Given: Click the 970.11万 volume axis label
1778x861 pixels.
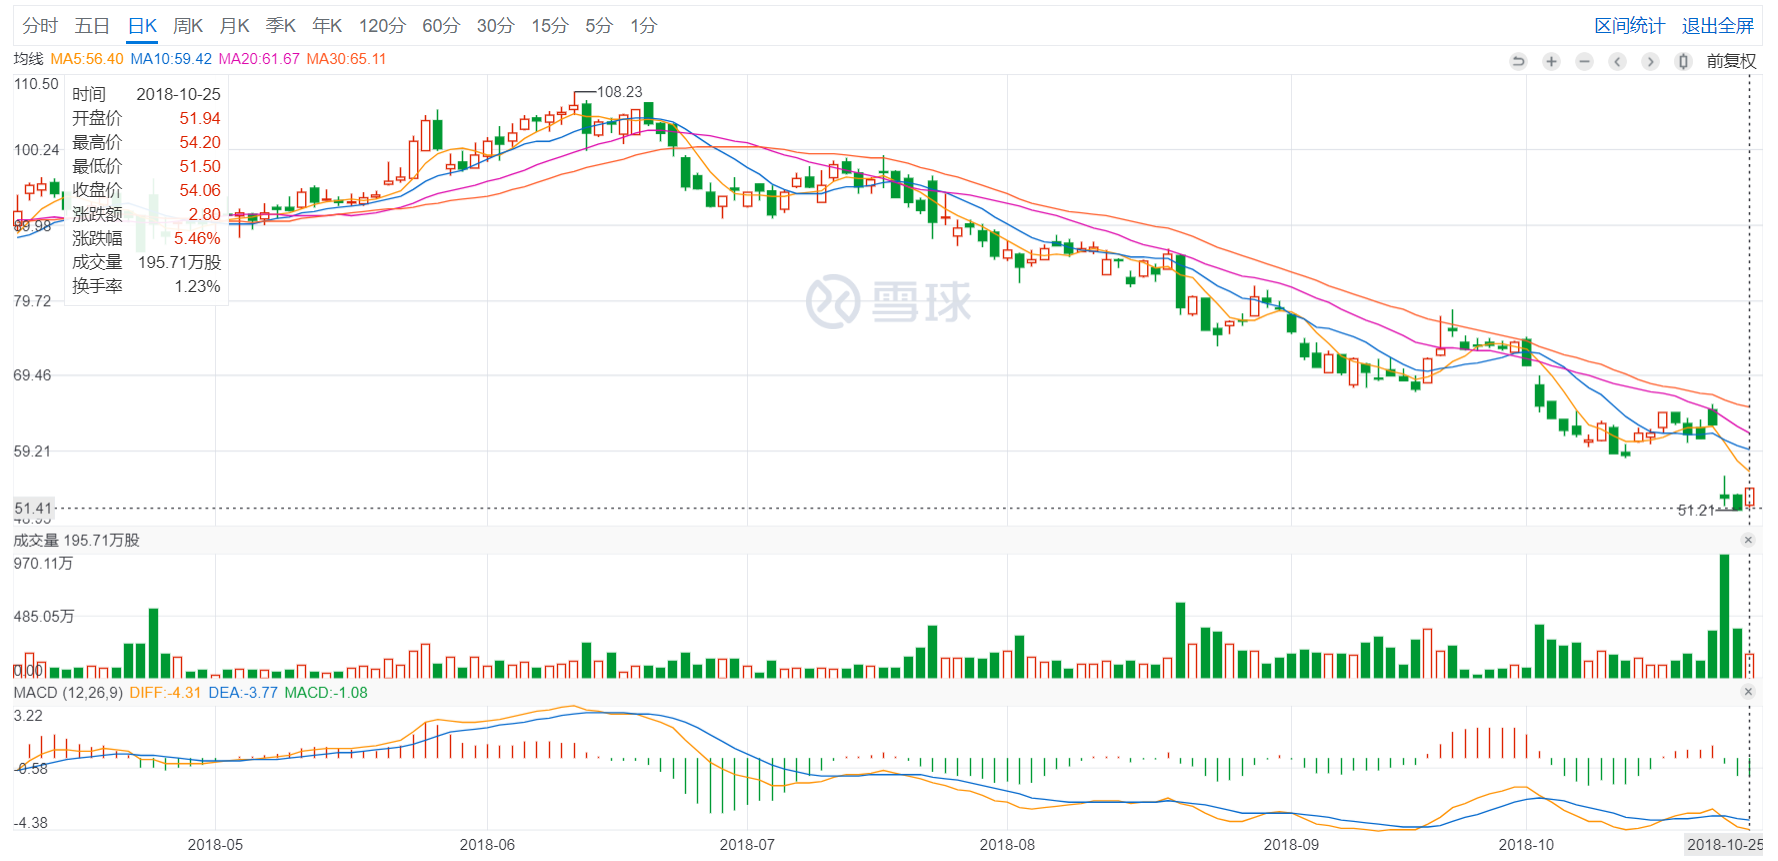Looking at the screenshot, I should 43,564.
